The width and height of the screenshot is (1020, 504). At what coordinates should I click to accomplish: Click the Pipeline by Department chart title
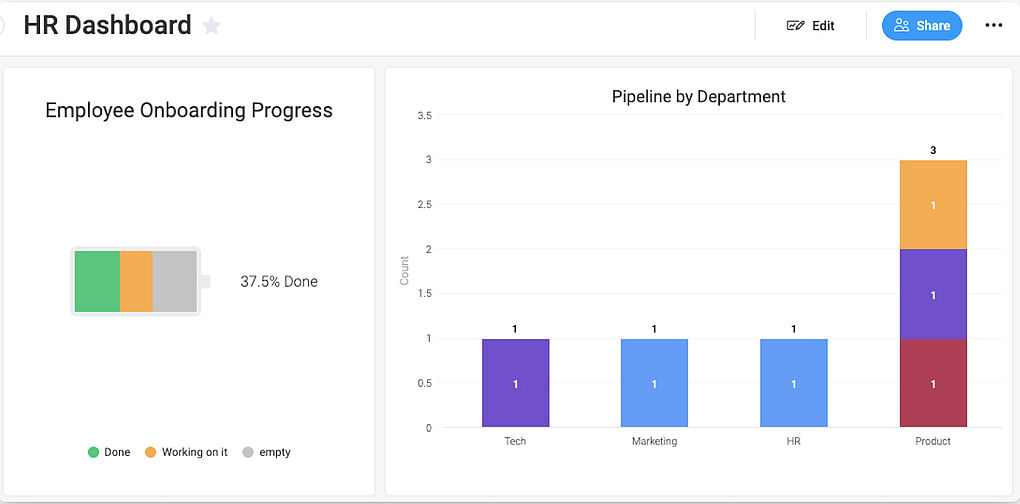tap(698, 97)
